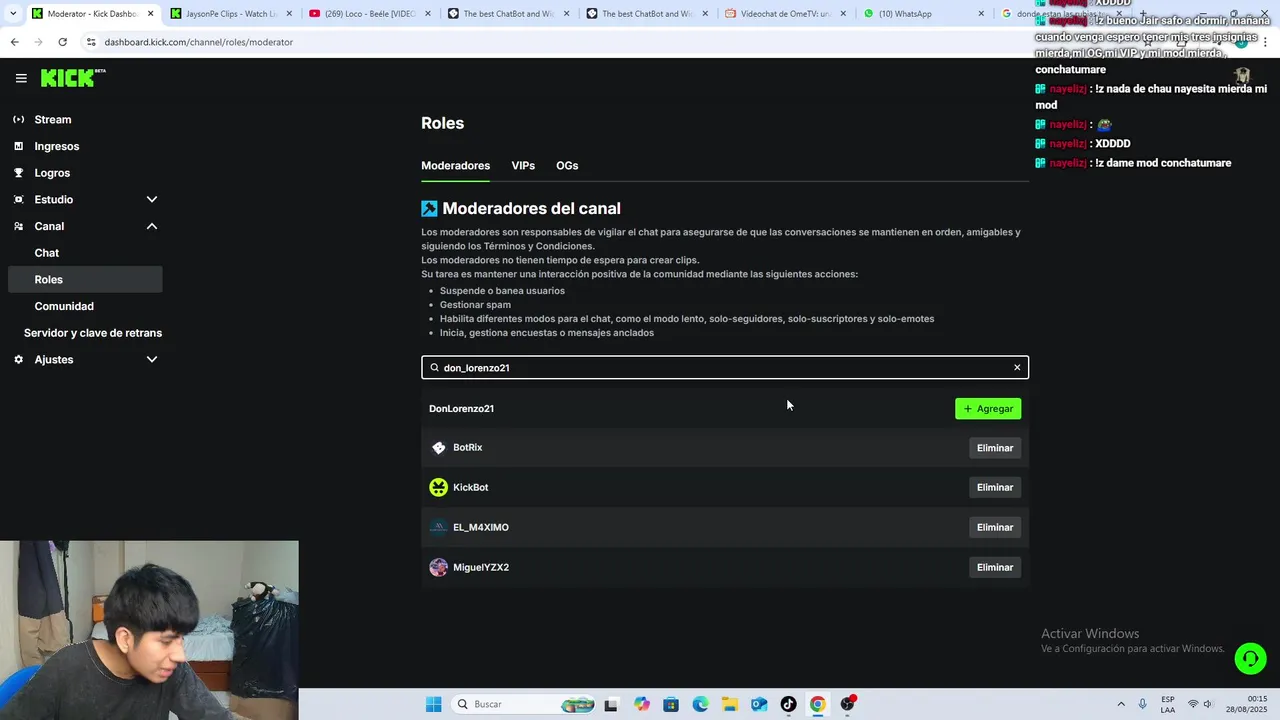Remove BotRix from moderators

click(995, 448)
